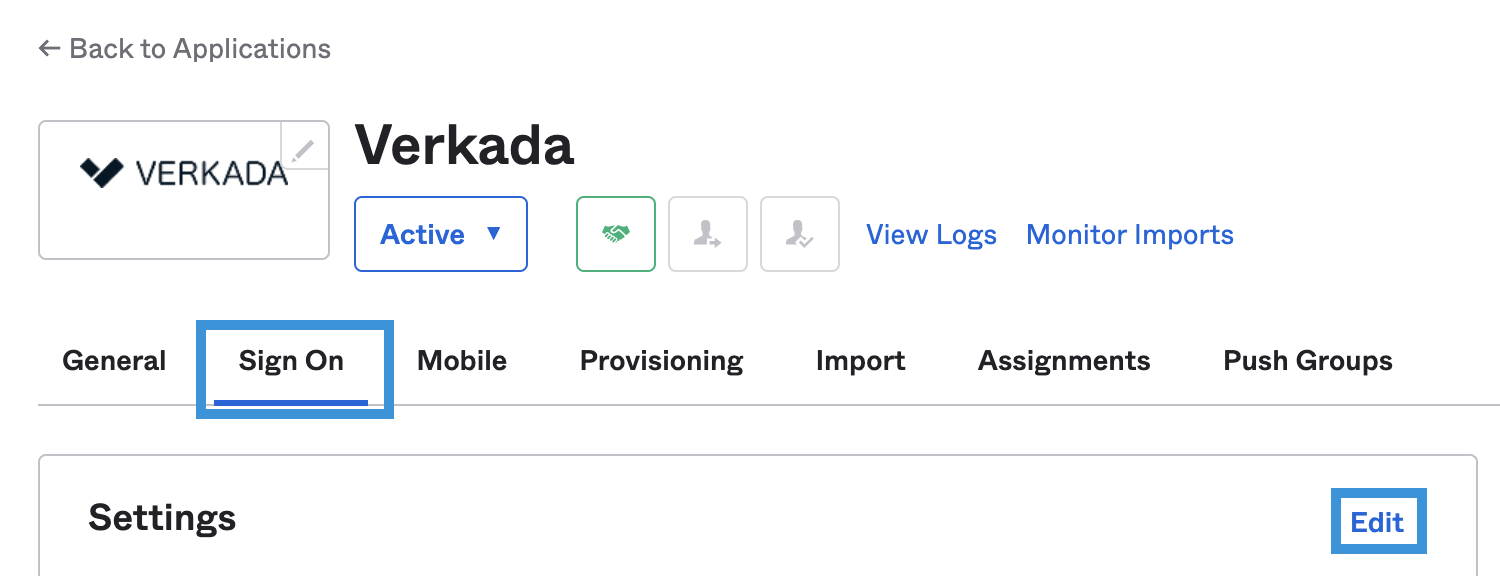Click the pencil icon on the logo

coord(304,148)
